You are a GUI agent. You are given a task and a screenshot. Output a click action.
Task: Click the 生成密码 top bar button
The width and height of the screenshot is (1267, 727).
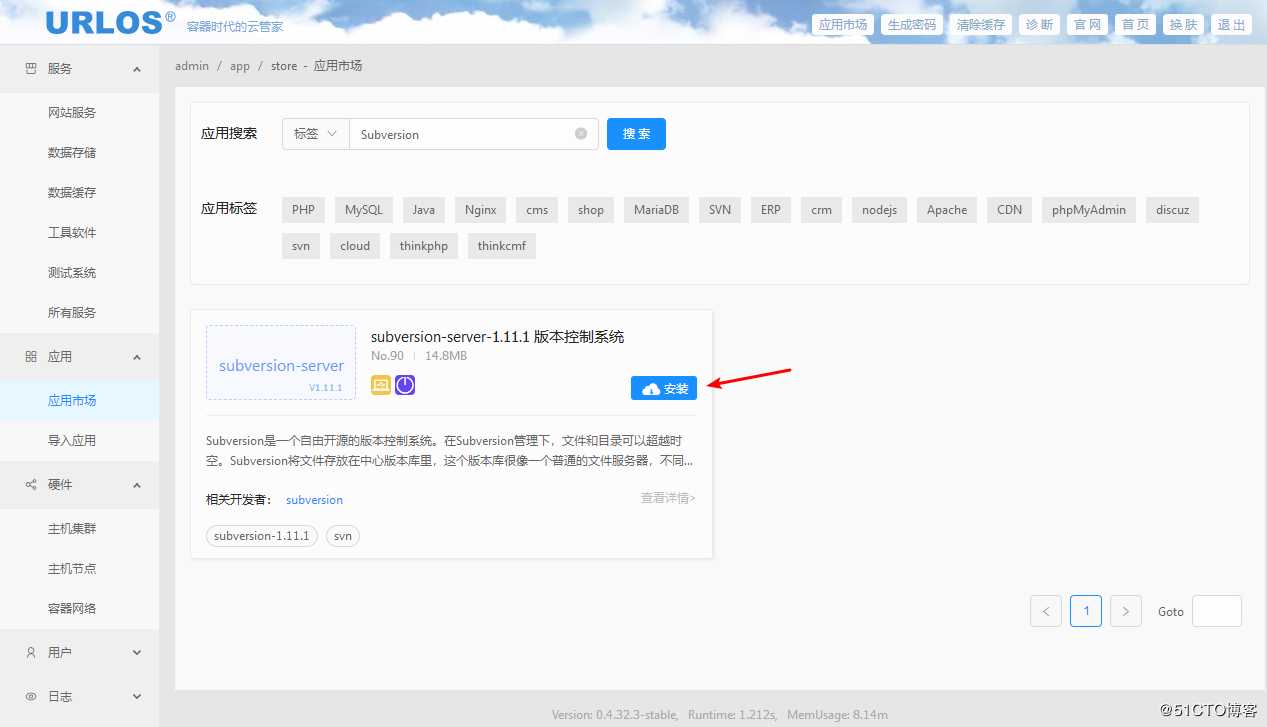point(912,25)
